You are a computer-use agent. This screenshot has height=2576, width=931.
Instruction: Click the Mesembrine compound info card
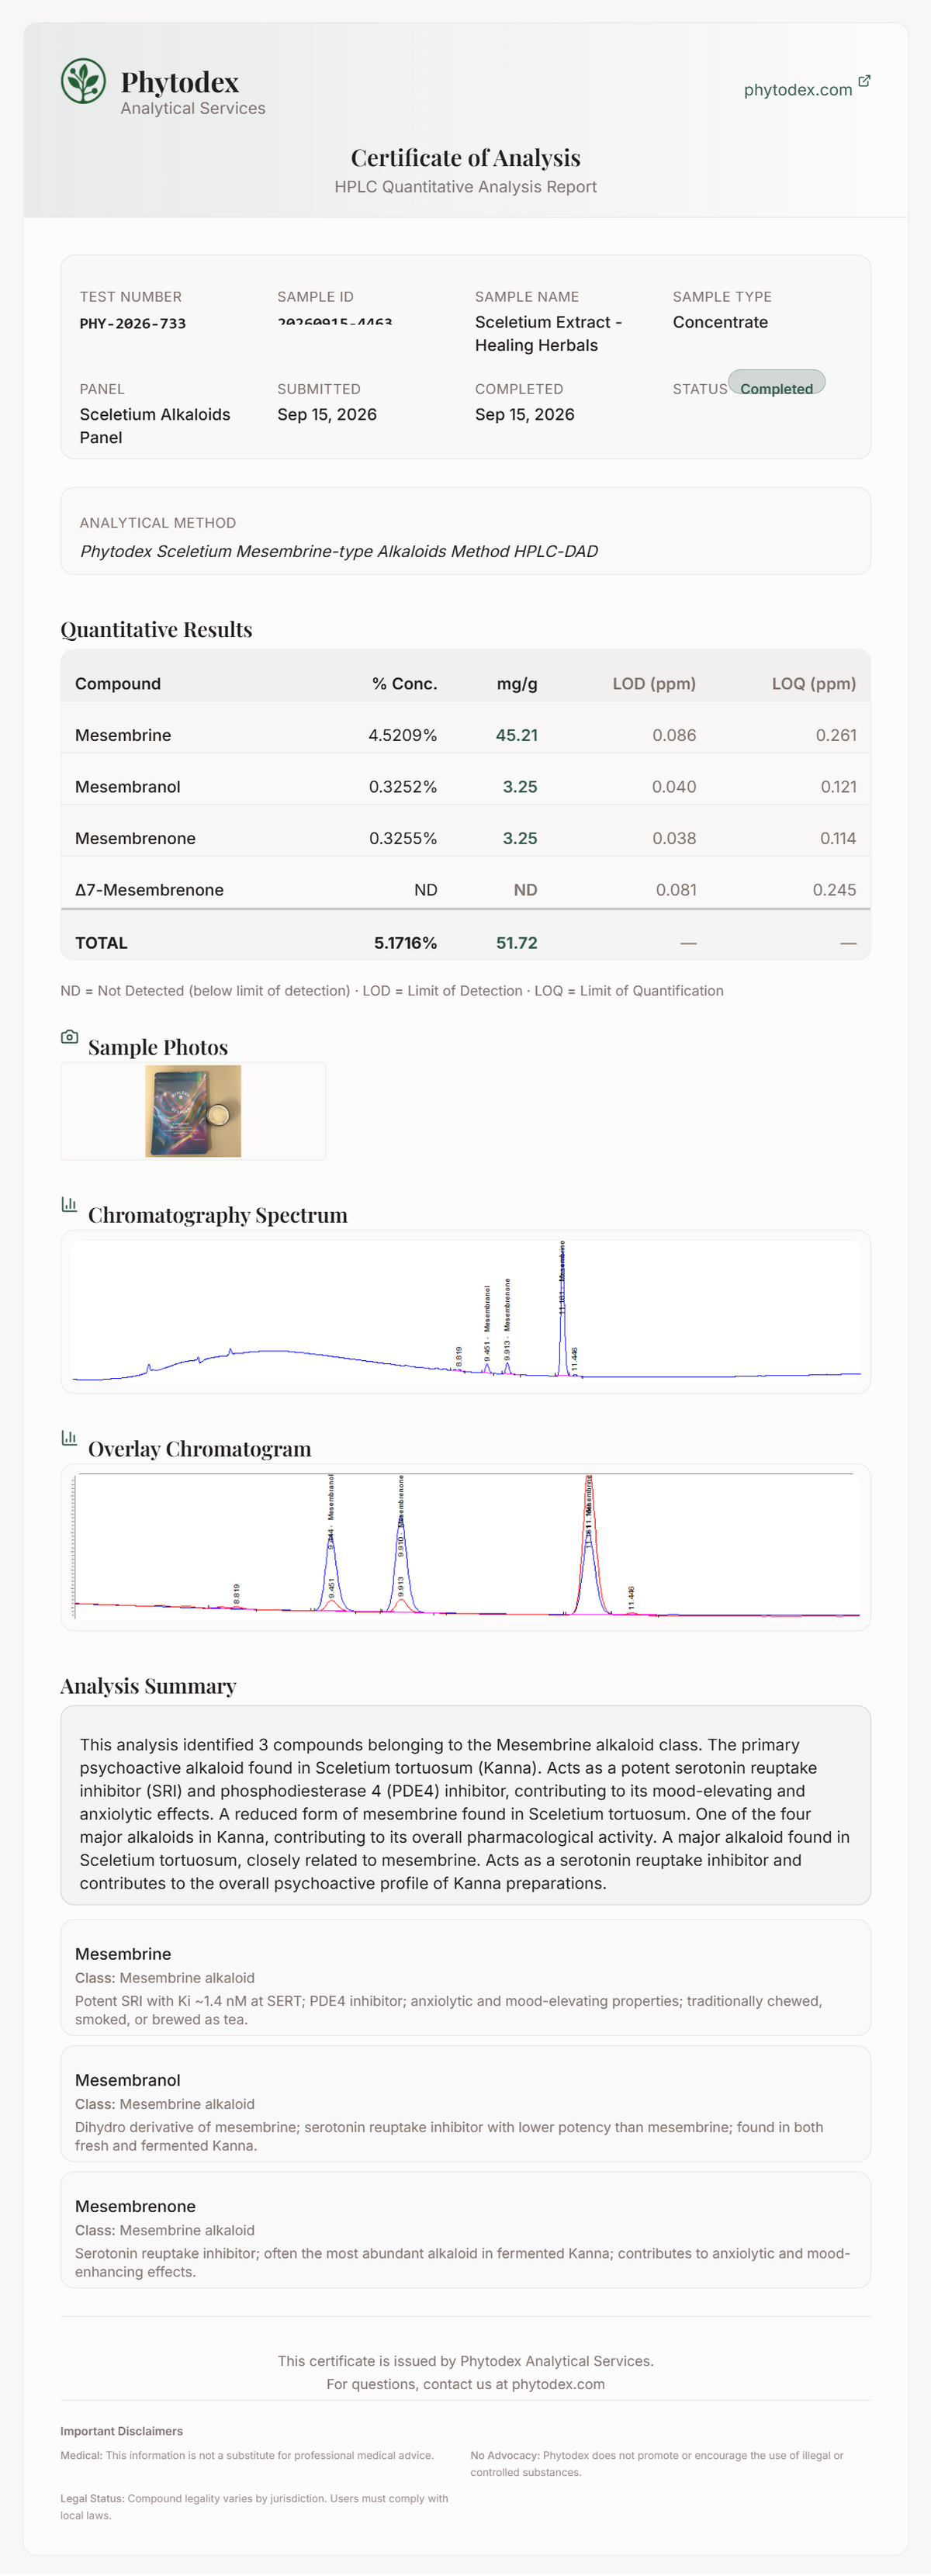(466, 1978)
